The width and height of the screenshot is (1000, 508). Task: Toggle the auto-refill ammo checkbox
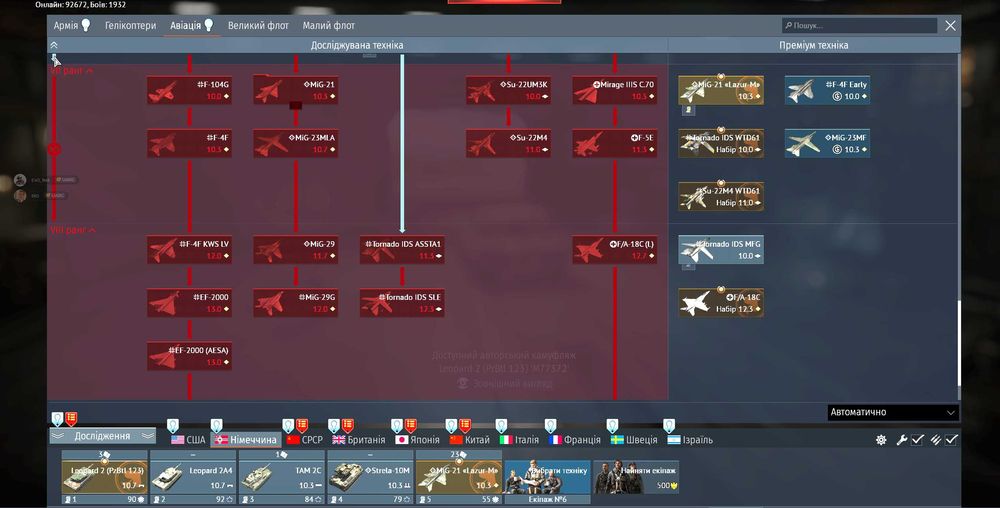pyautogui.click(x=951, y=440)
